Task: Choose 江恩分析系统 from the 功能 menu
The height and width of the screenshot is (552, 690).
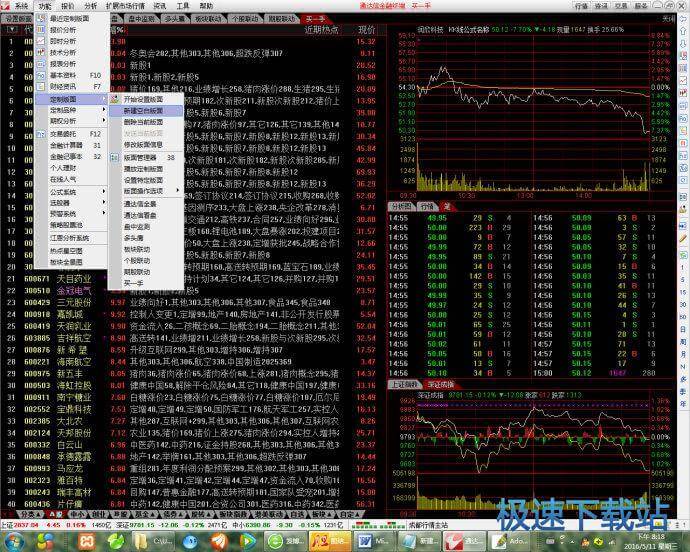Action: tap(71, 238)
